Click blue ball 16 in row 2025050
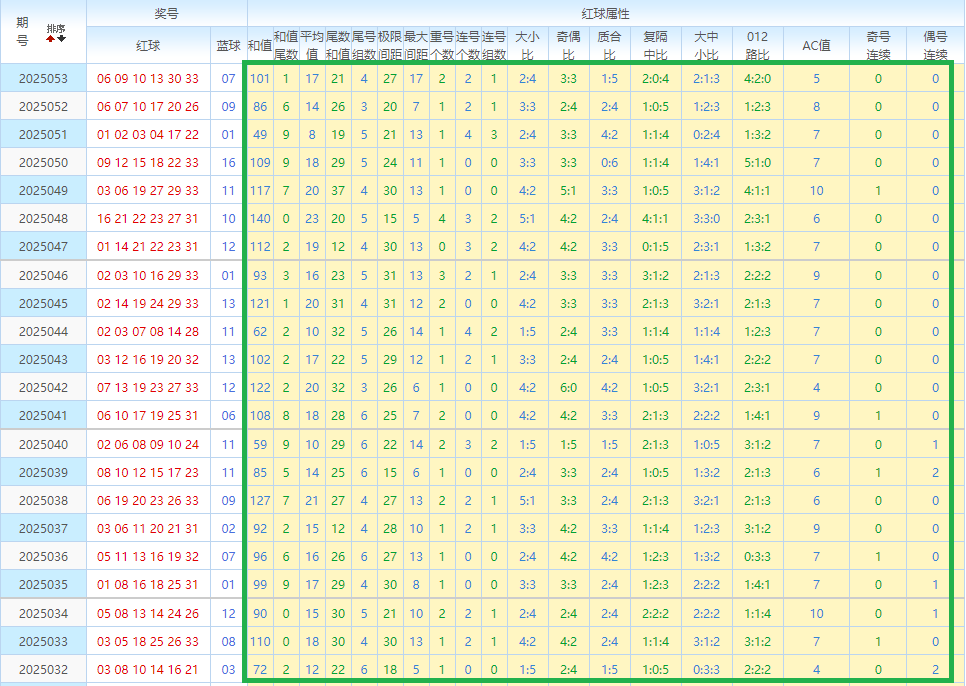This screenshot has width=966, height=686. [x=229, y=163]
